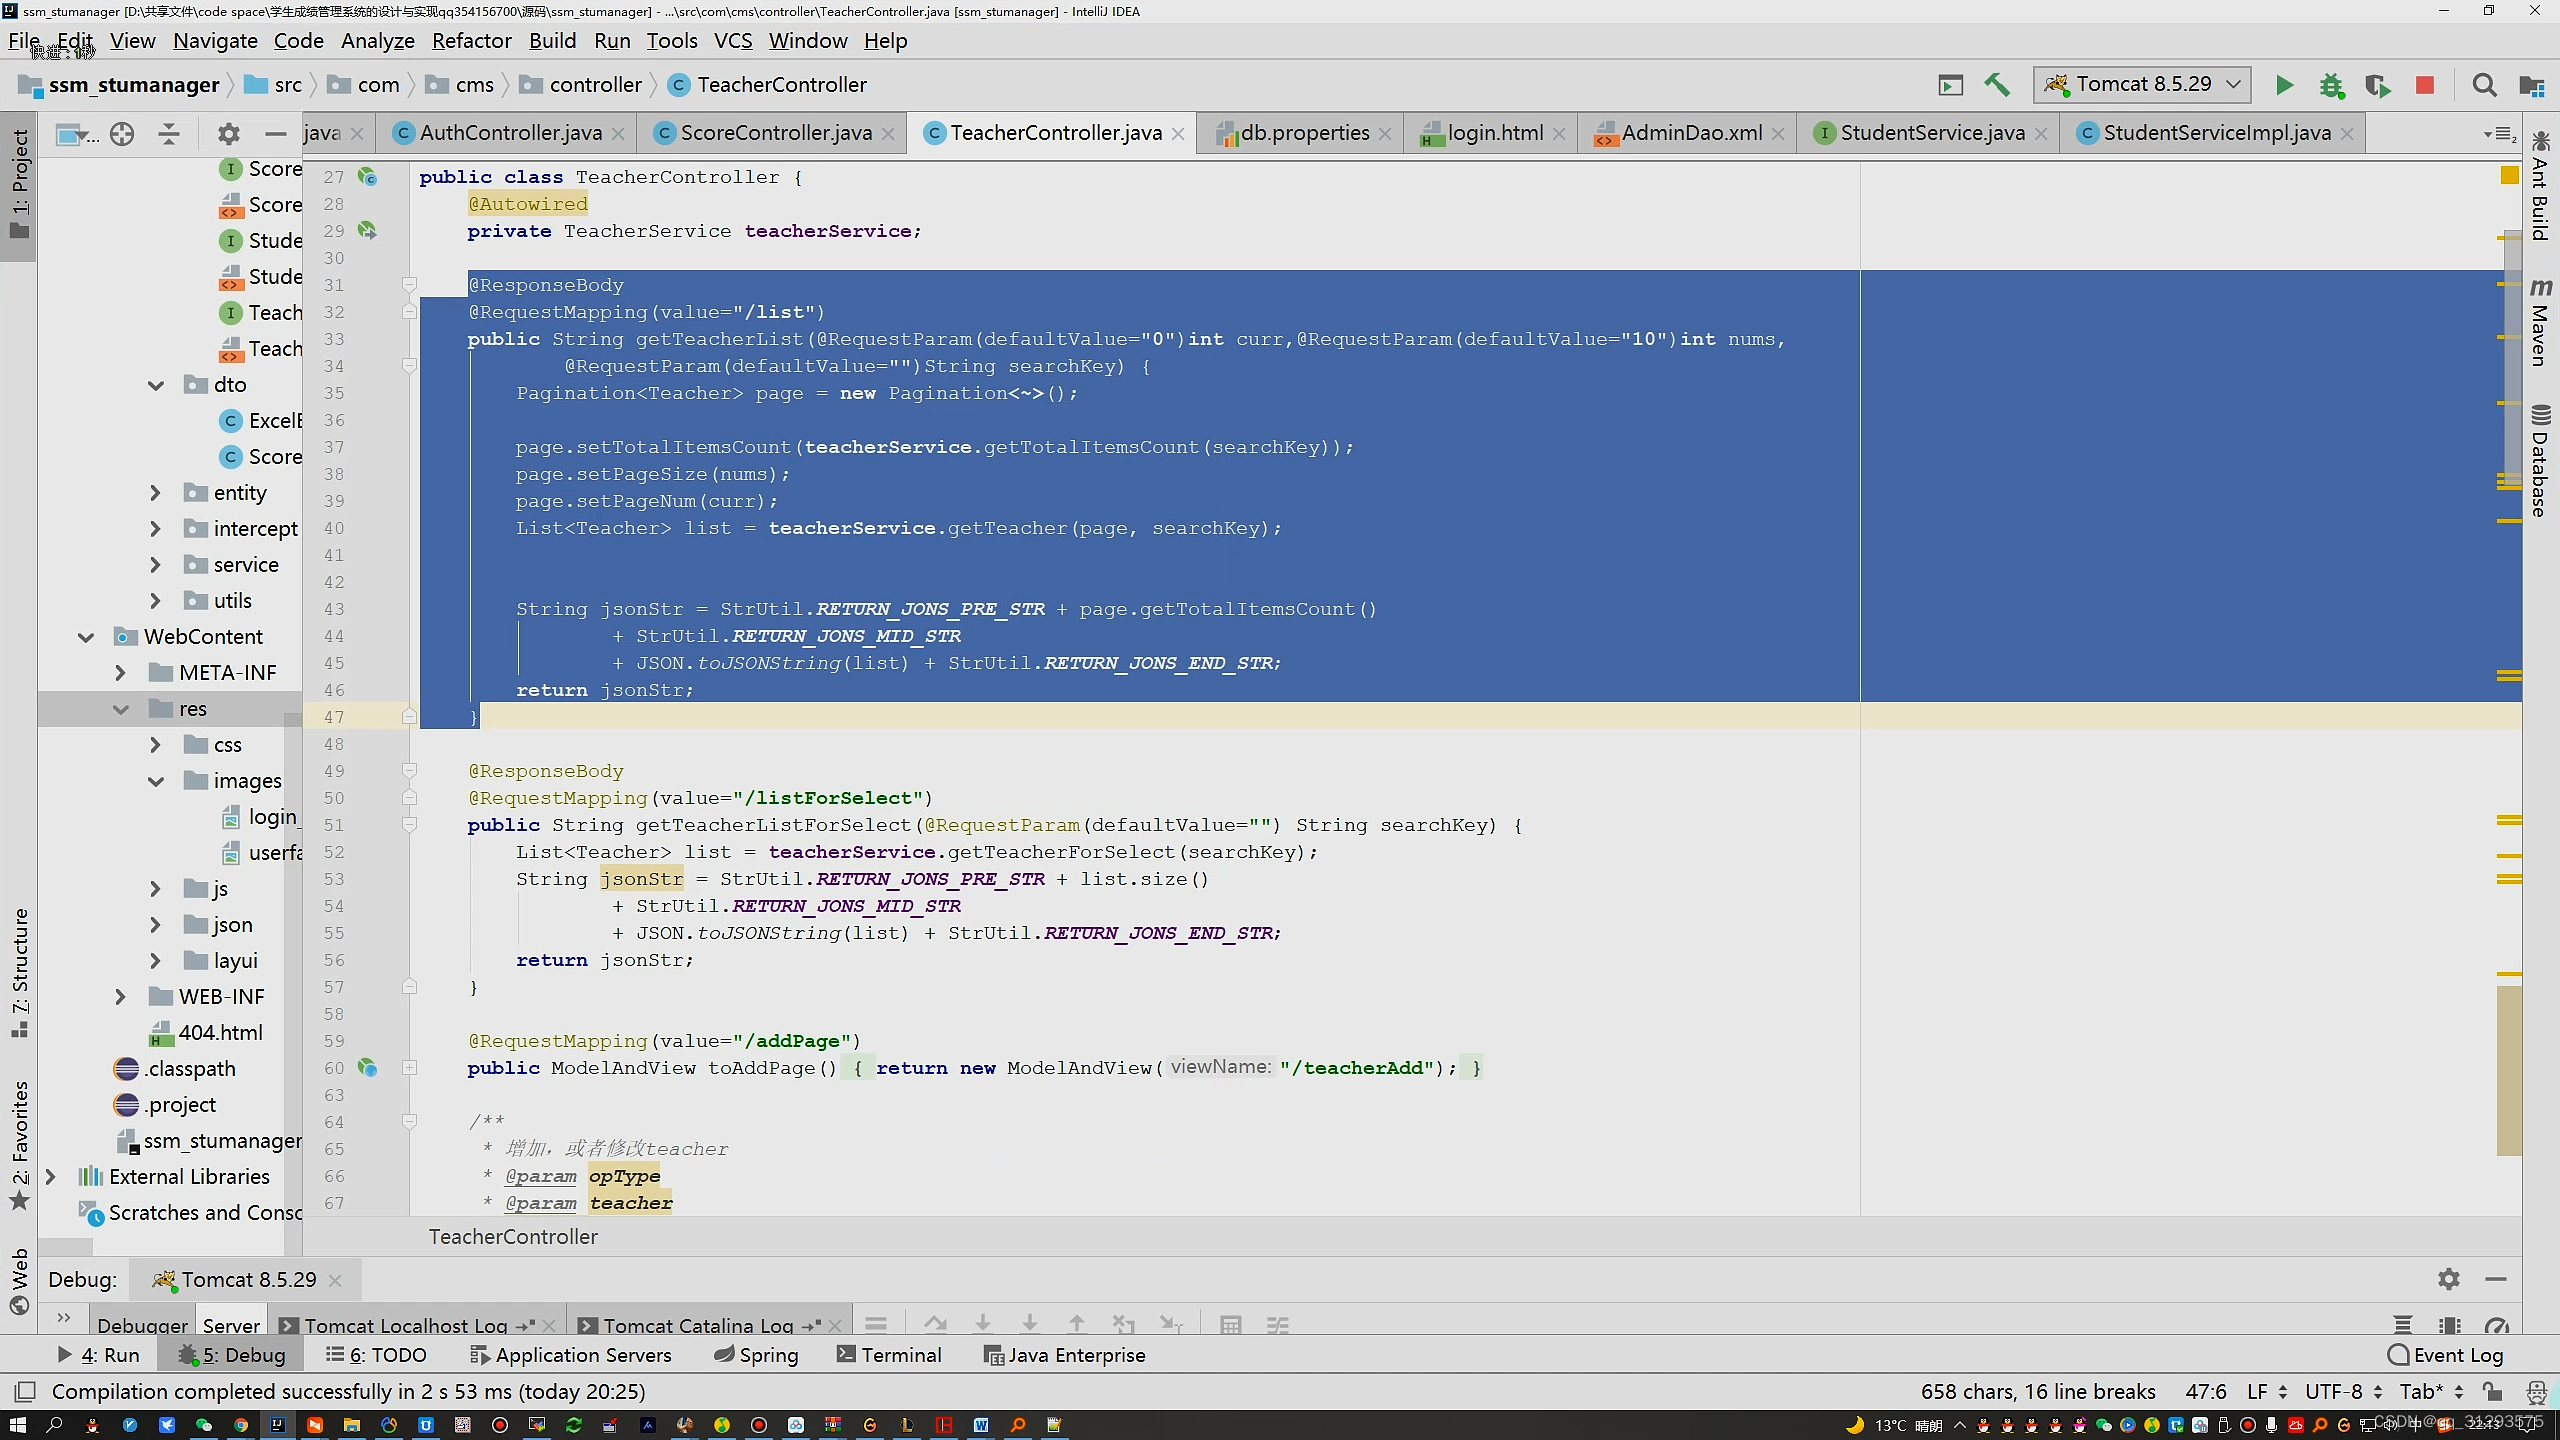
Task: Expand the entity folder in tree
Action: [x=155, y=493]
